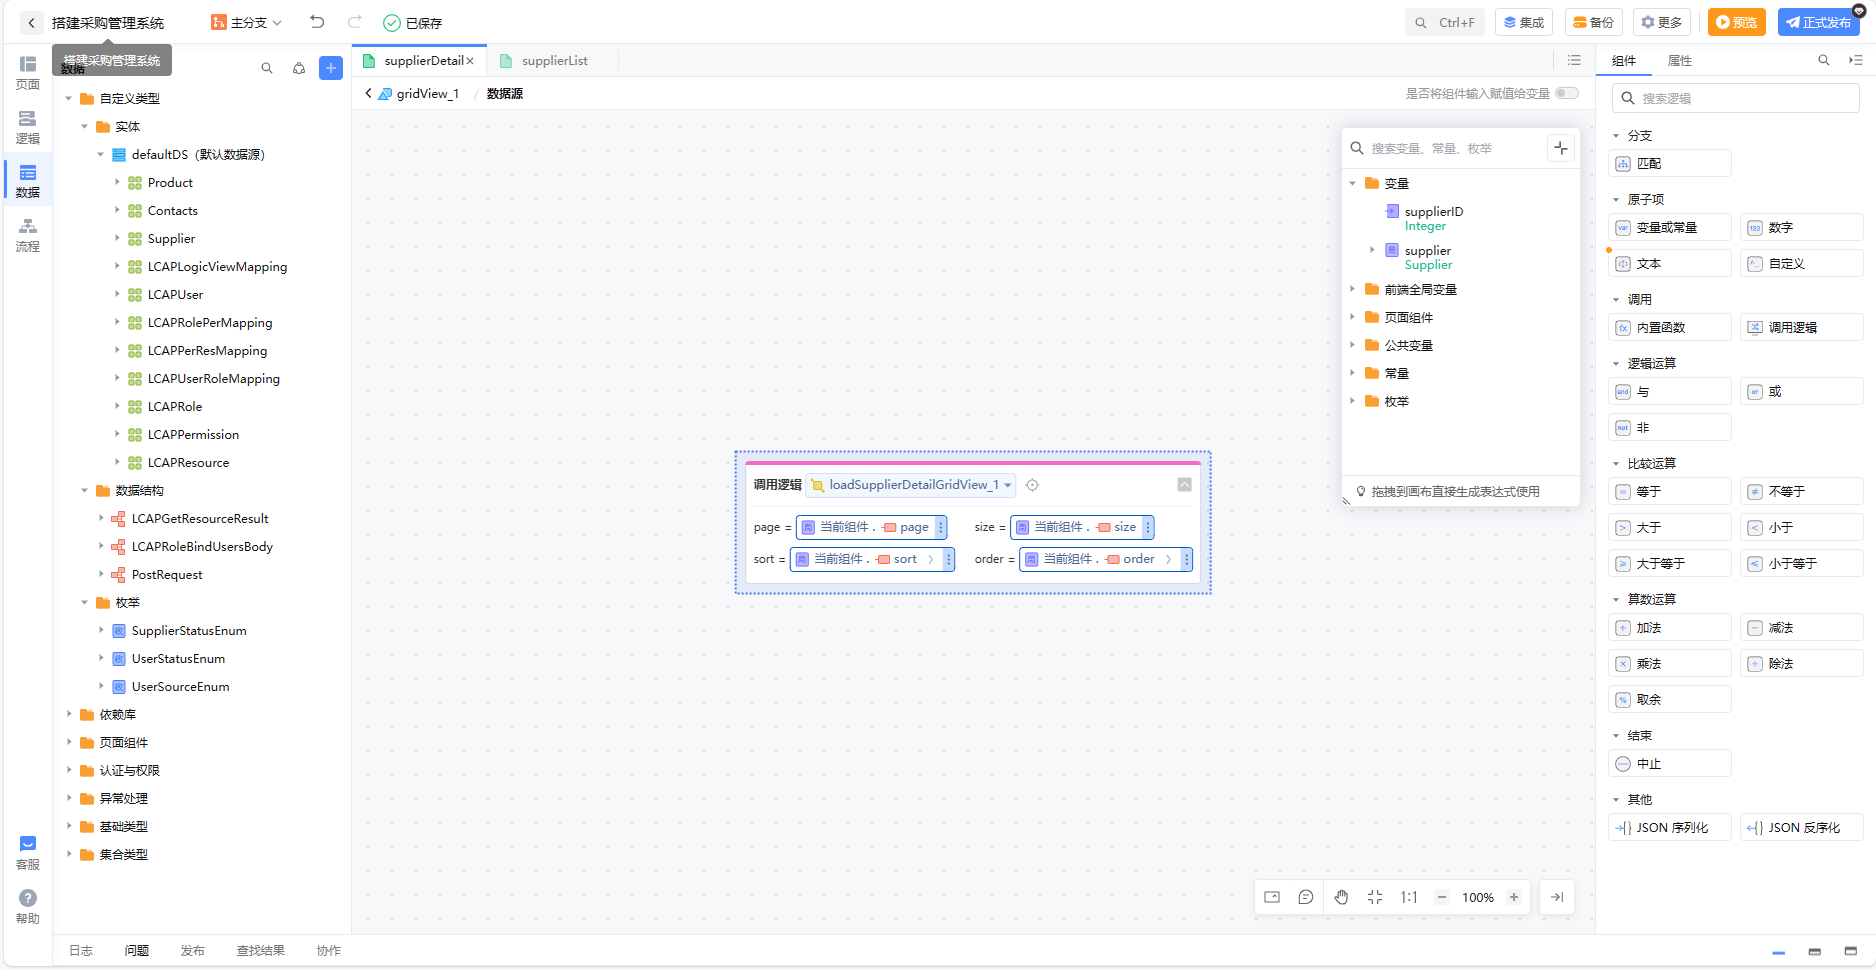Zoom out with the minus button

[x=1442, y=897]
